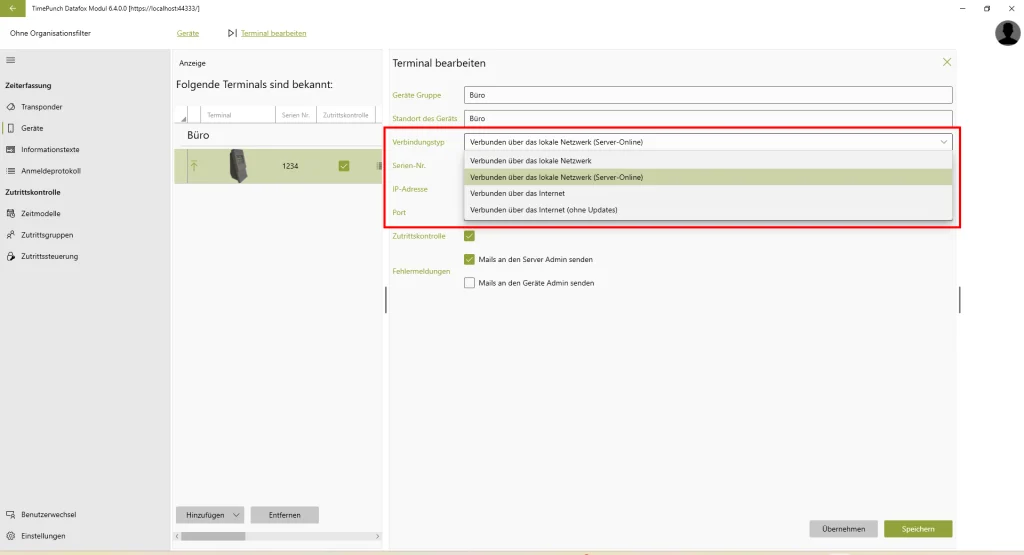
Task: Open Informationstexte in the sidebar
Action: 50,150
